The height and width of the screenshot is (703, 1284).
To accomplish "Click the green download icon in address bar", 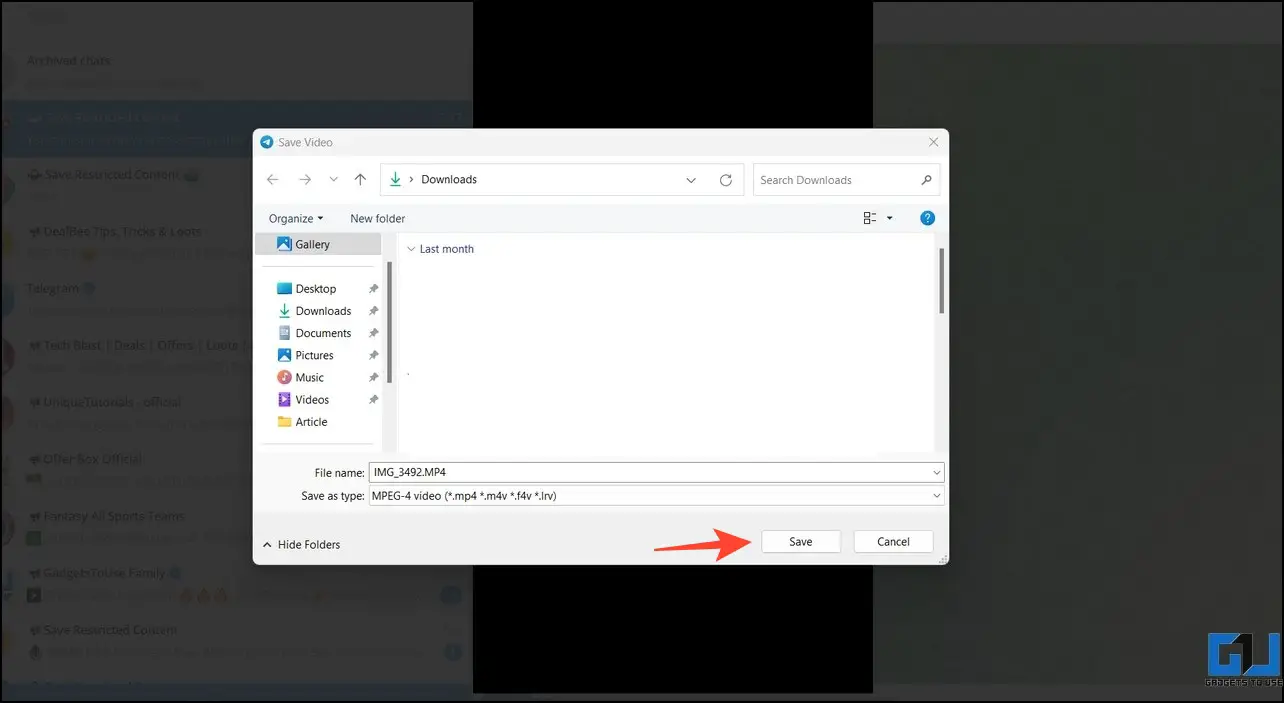I will (x=395, y=180).
